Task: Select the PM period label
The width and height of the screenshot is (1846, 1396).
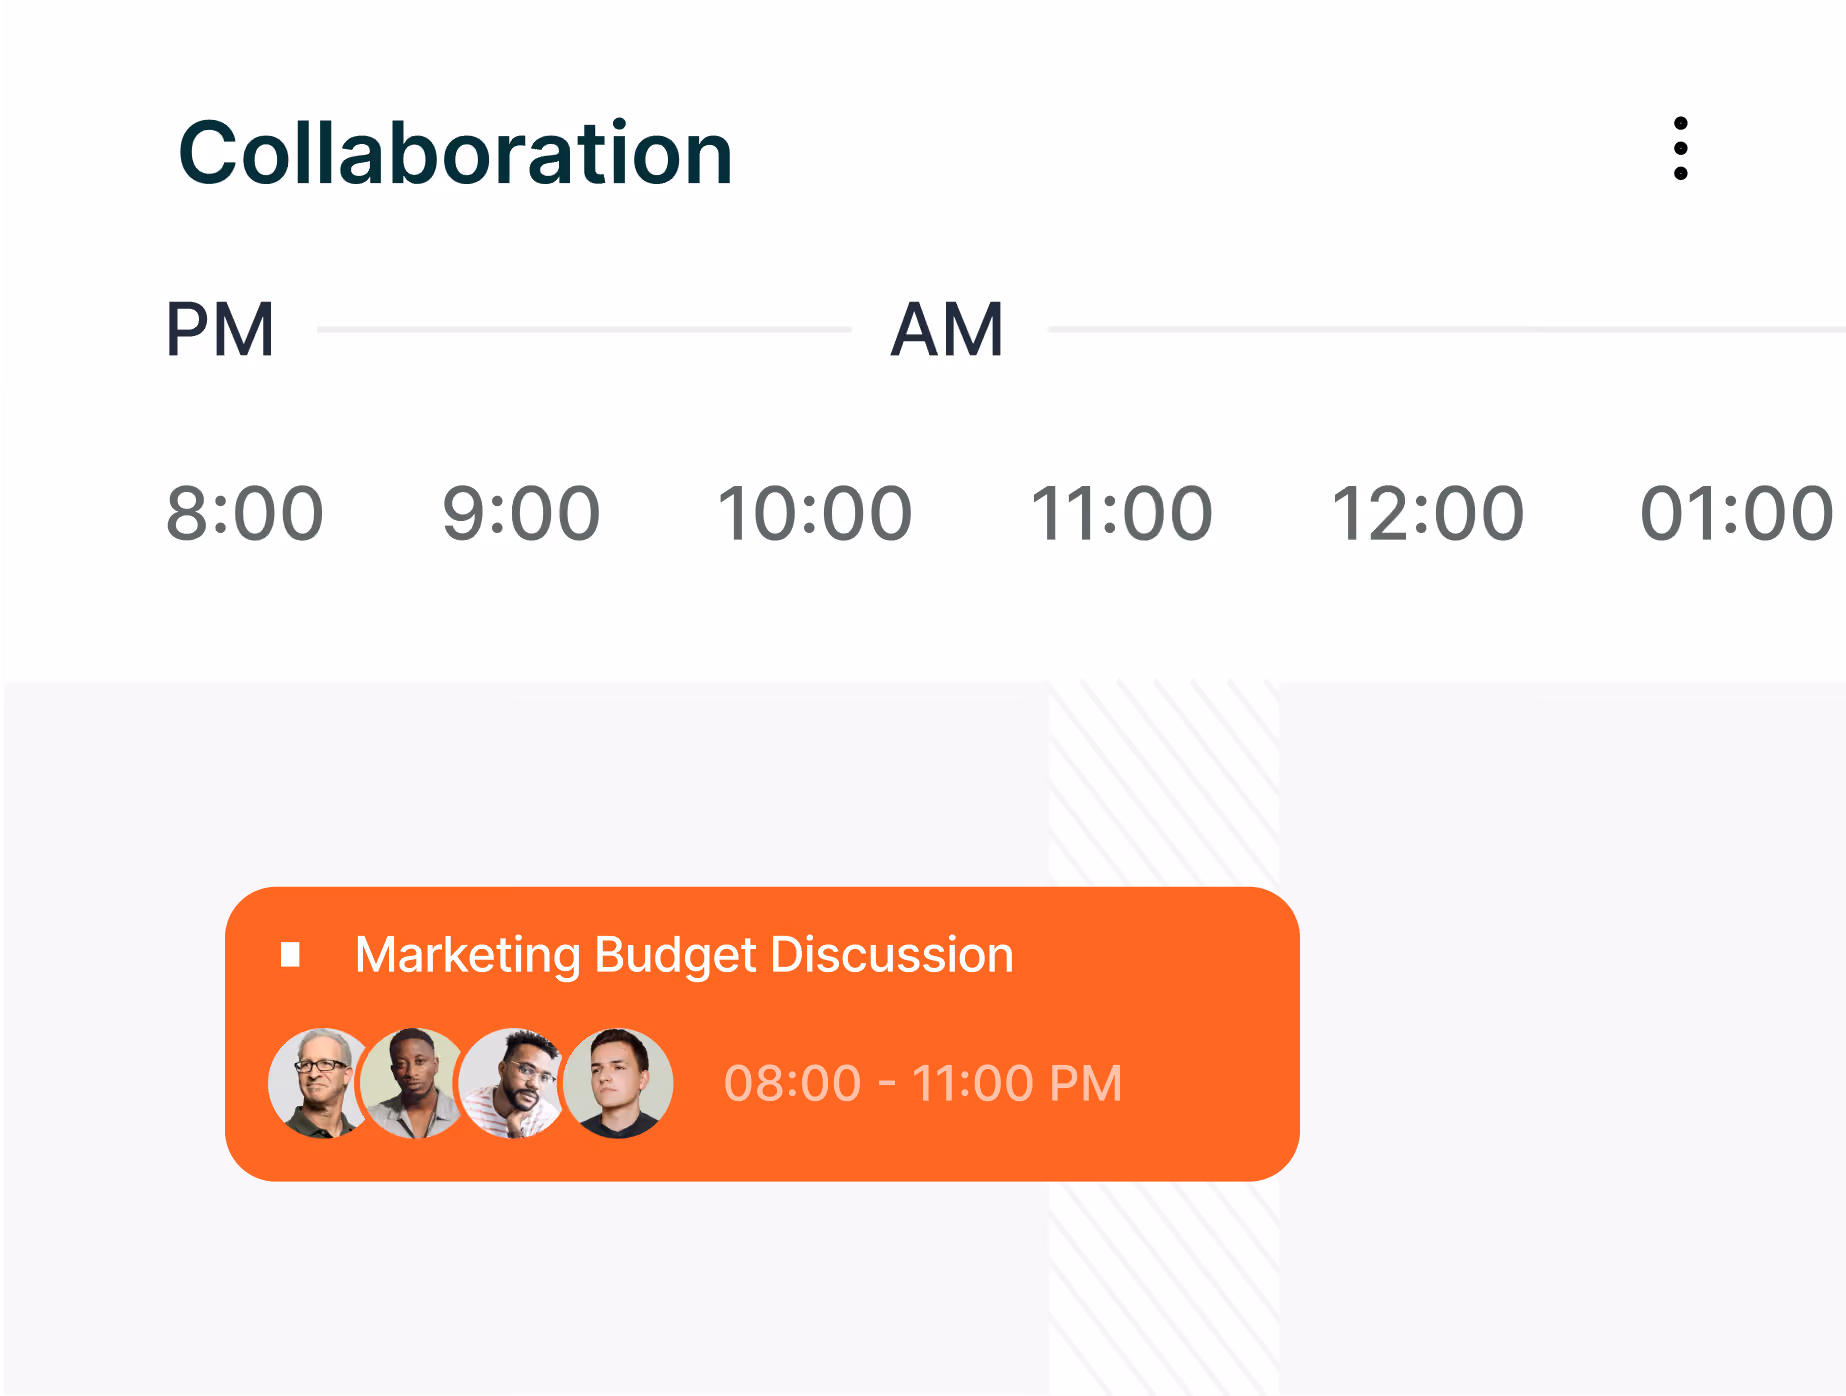Action: 220,329
